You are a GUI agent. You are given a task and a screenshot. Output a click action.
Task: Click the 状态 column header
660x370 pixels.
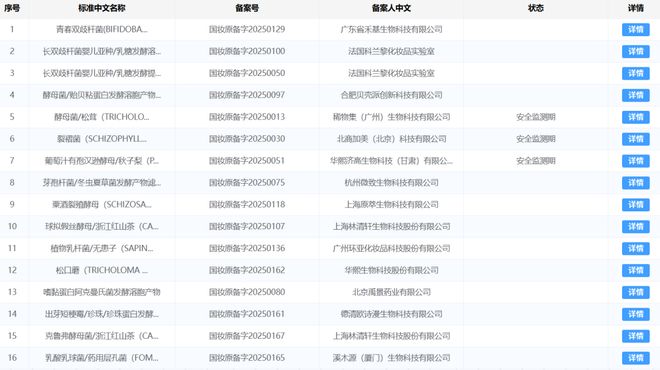tap(536, 8)
